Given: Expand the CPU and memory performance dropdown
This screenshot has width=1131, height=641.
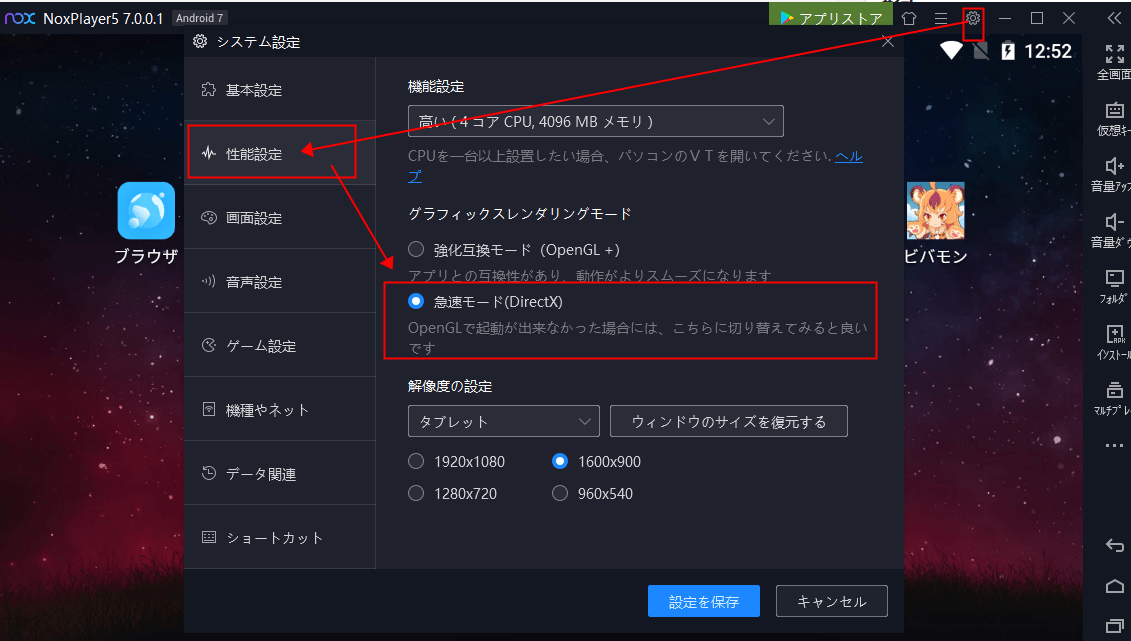Looking at the screenshot, I should (x=596, y=121).
